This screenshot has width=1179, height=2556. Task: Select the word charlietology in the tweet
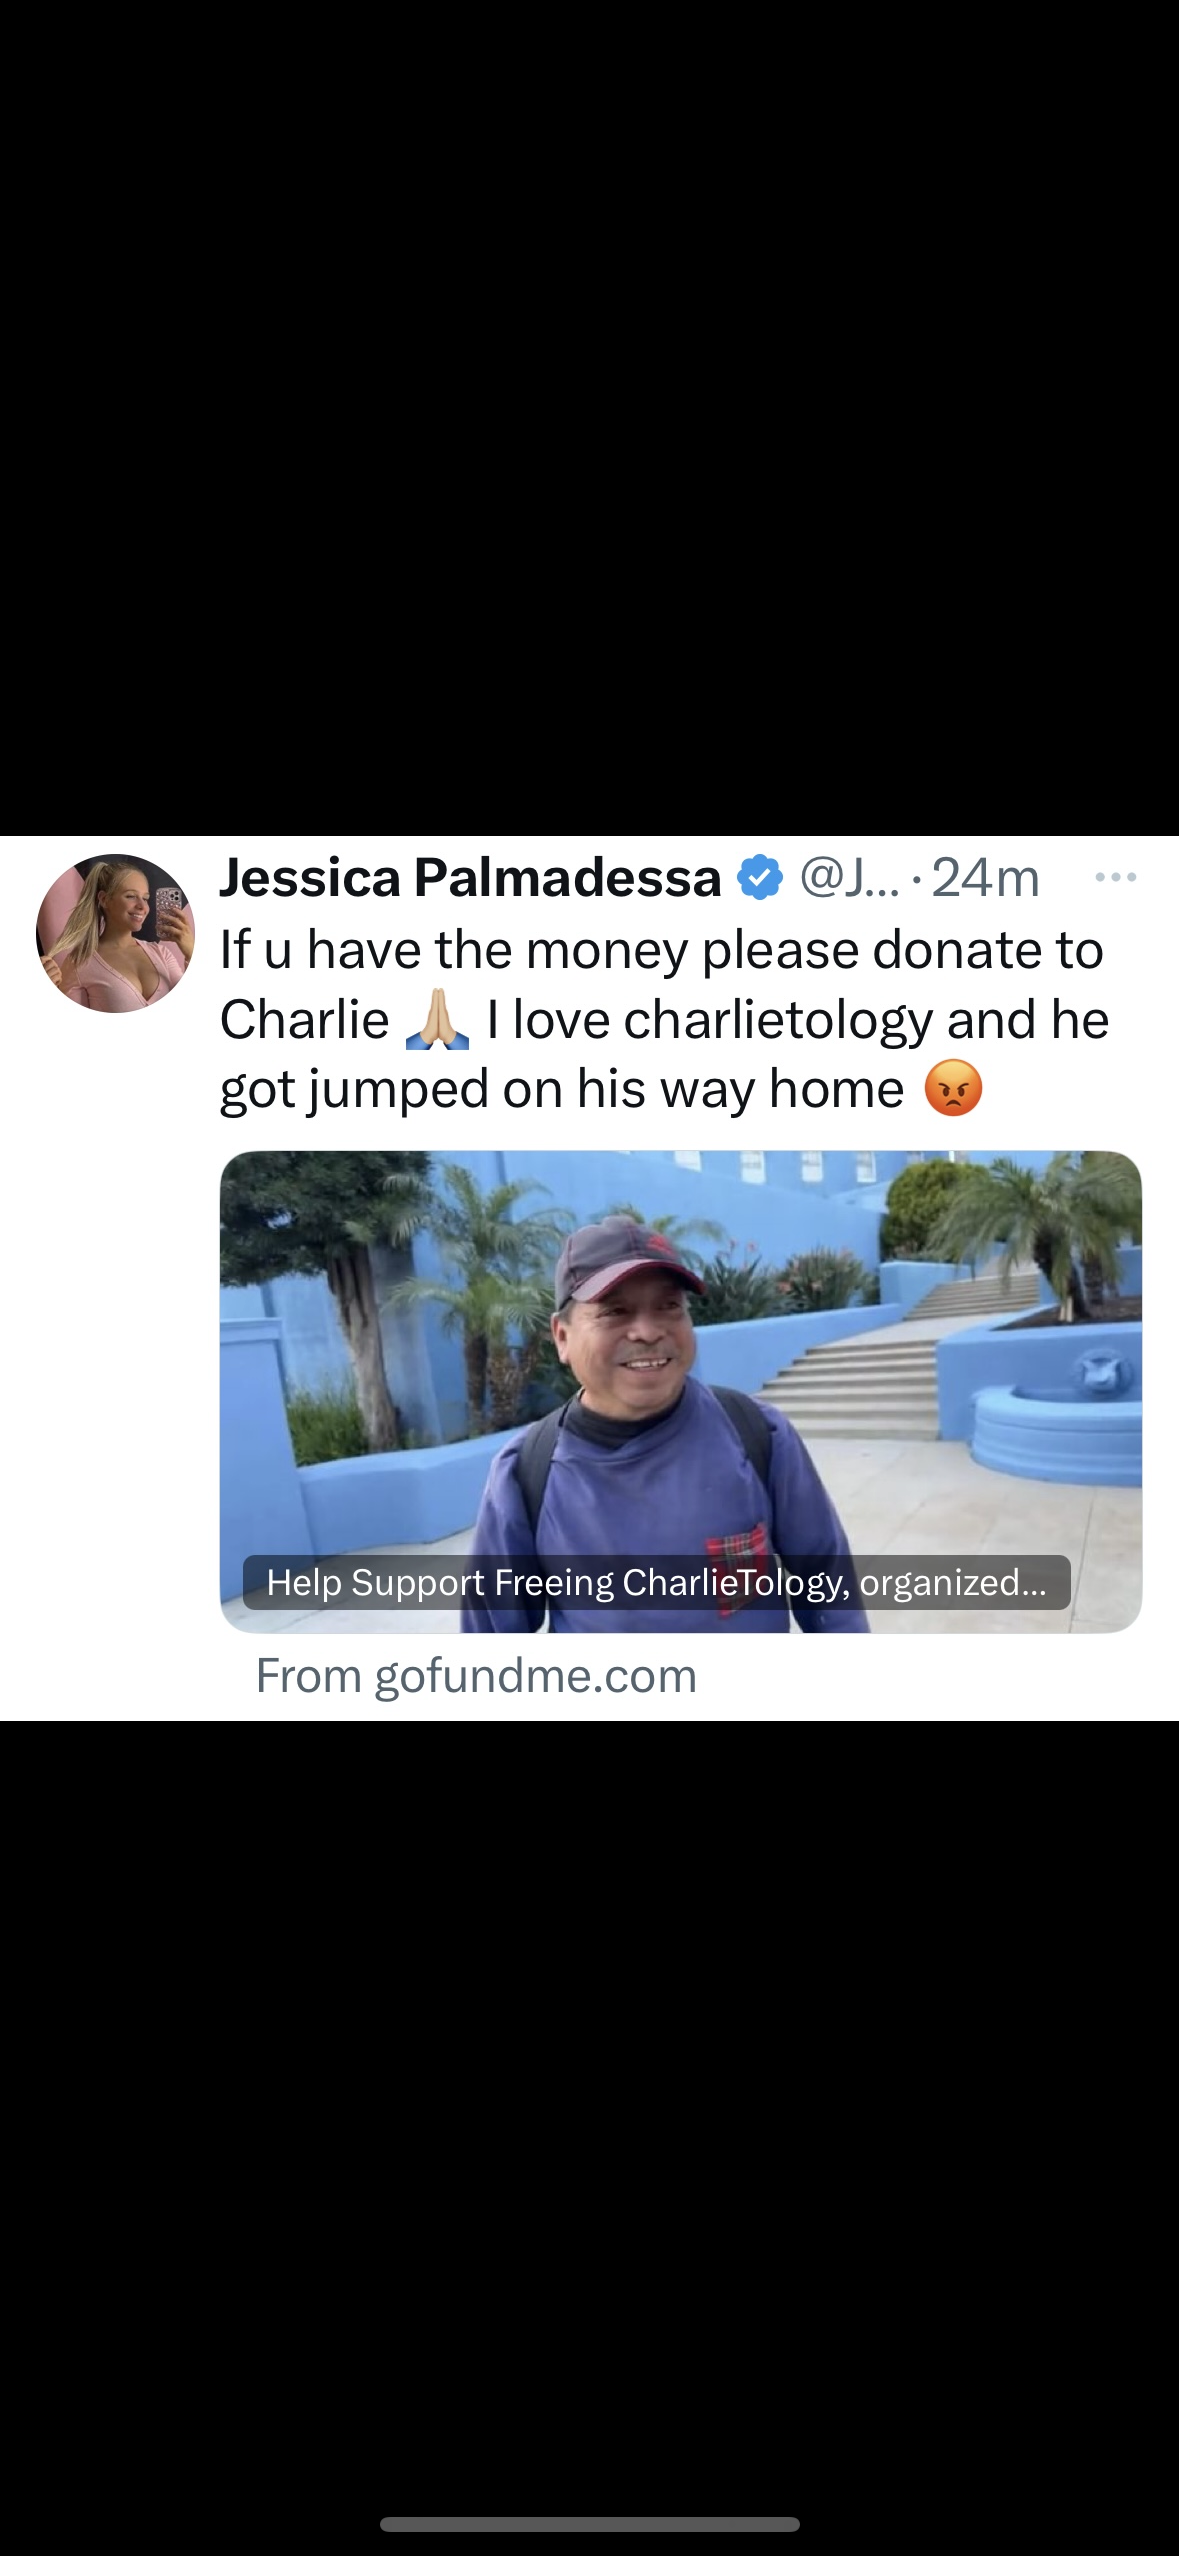[x=779, y=1021]
